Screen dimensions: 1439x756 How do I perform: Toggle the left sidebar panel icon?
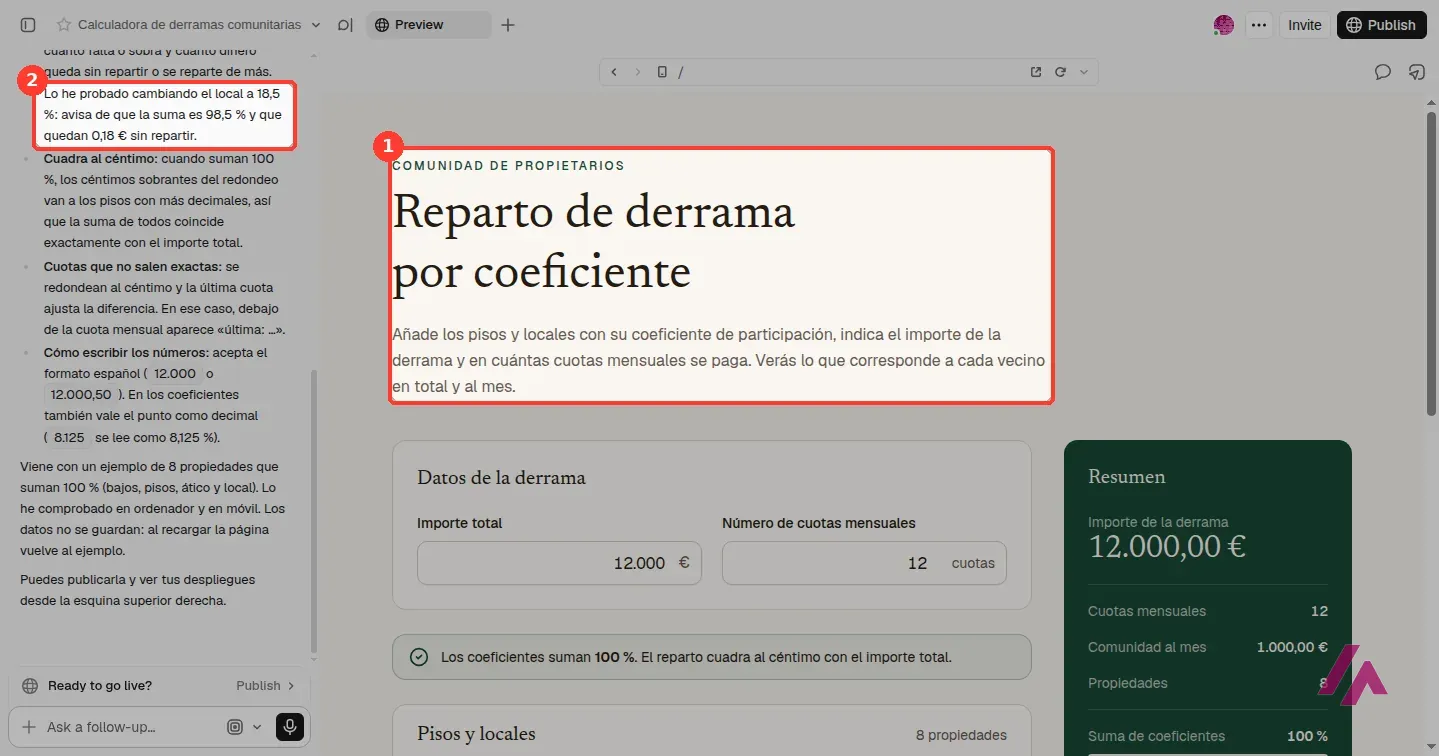(28, 25)
